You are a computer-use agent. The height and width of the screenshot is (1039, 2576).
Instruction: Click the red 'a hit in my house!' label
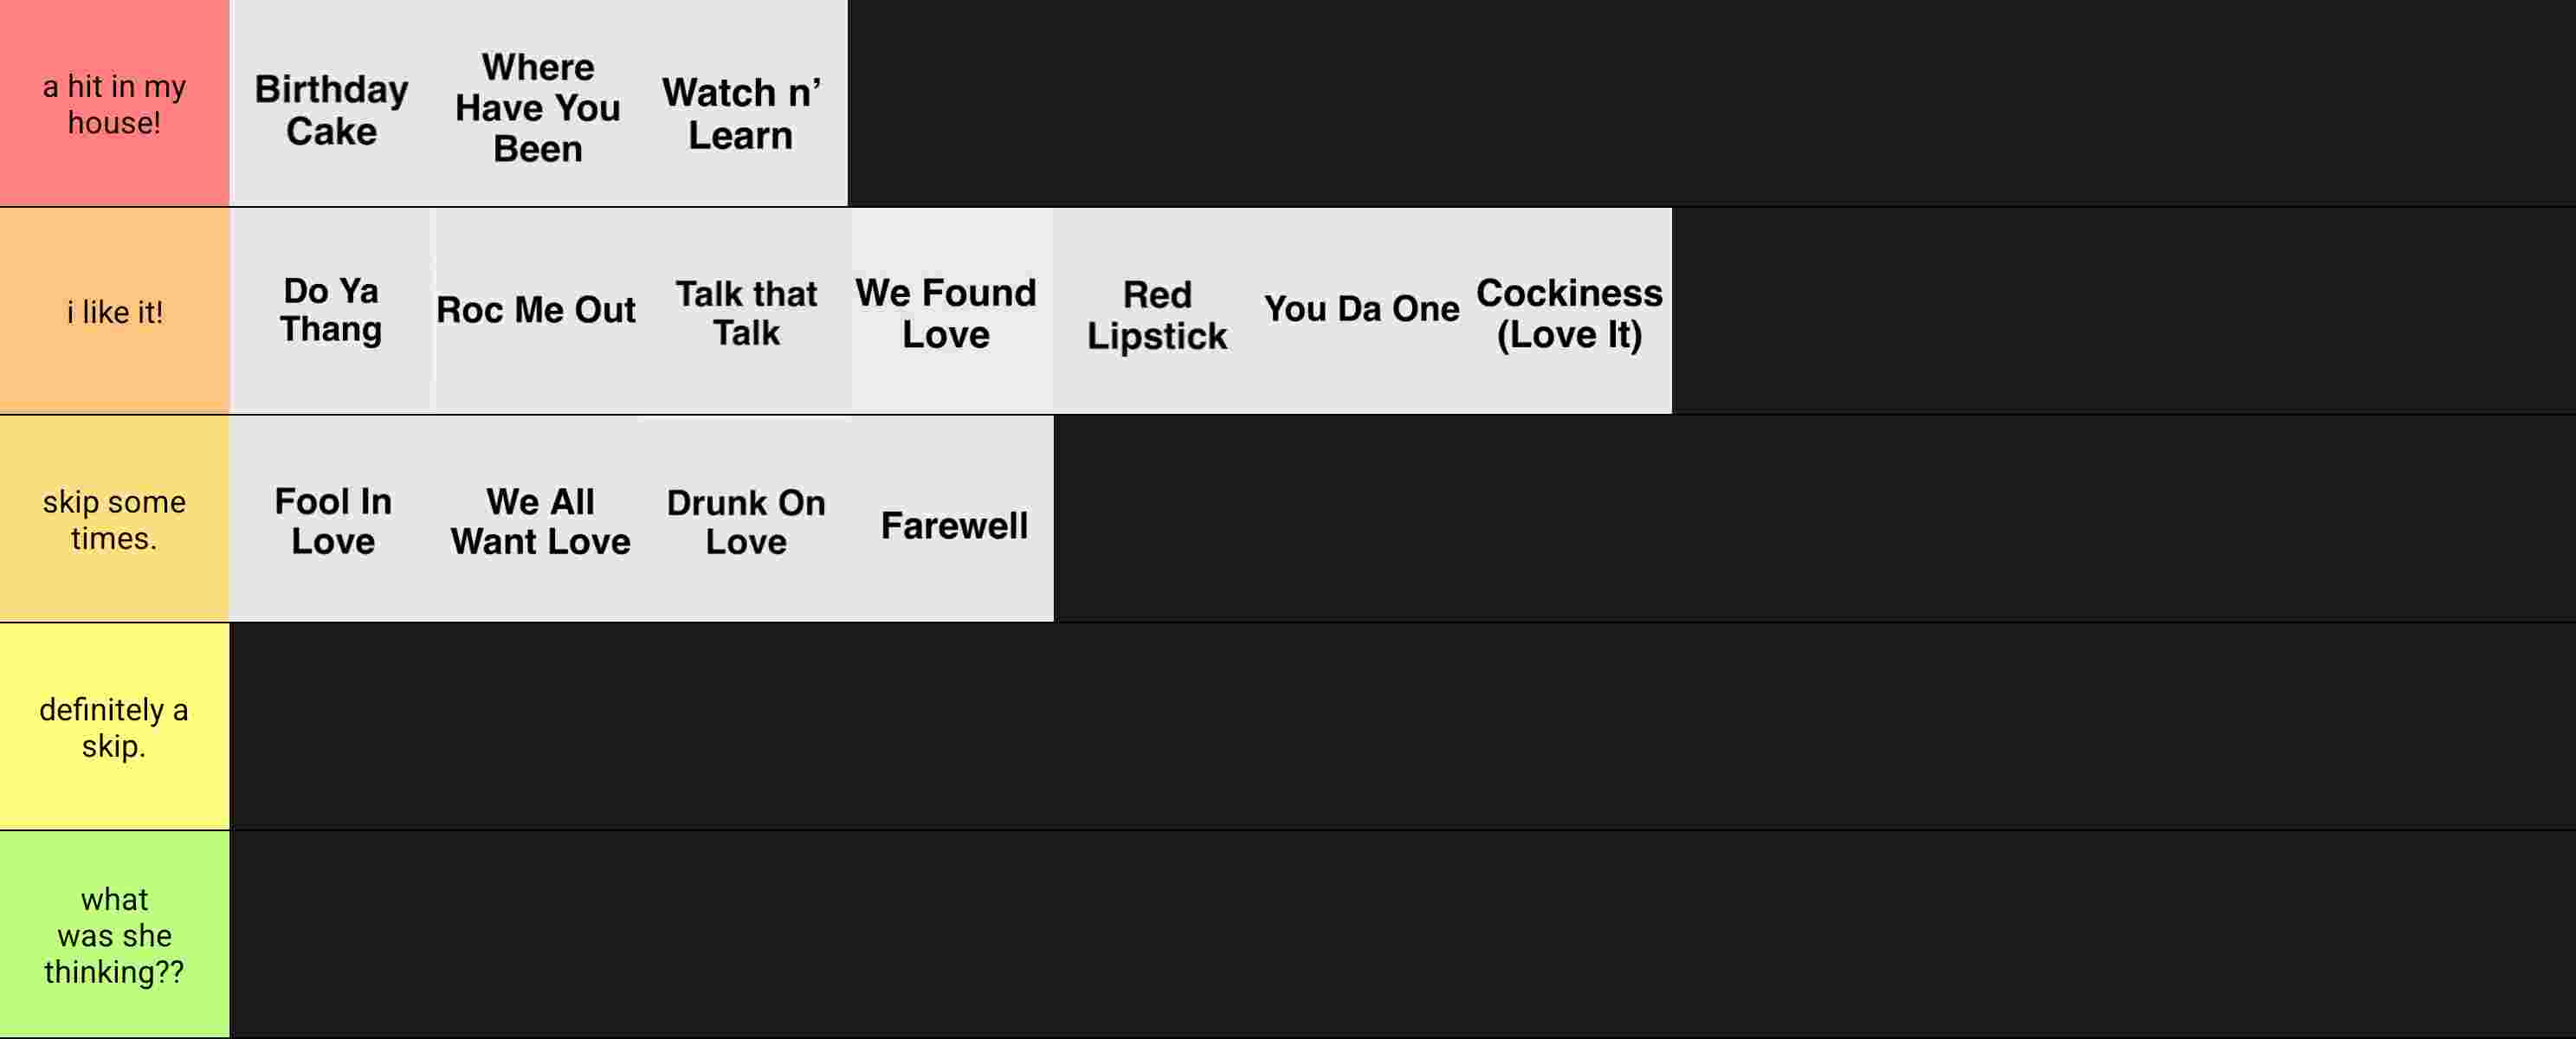114,103
